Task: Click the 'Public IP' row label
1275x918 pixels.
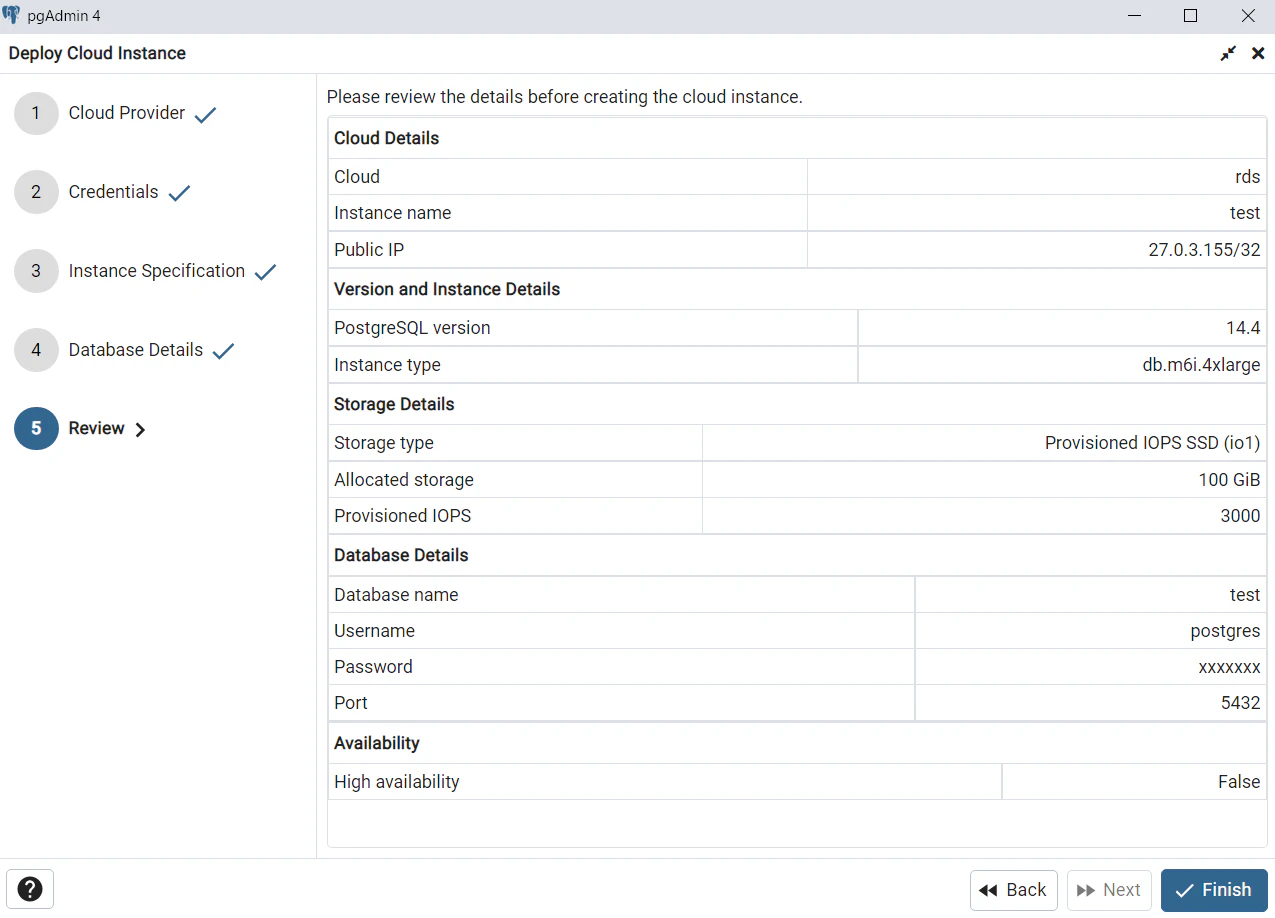Action: (369, 250)
